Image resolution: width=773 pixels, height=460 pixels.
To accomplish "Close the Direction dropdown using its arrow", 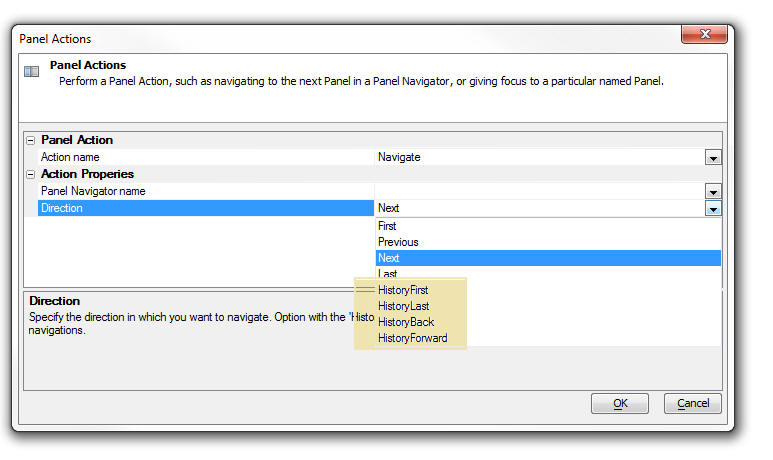I will coord(713,209).
